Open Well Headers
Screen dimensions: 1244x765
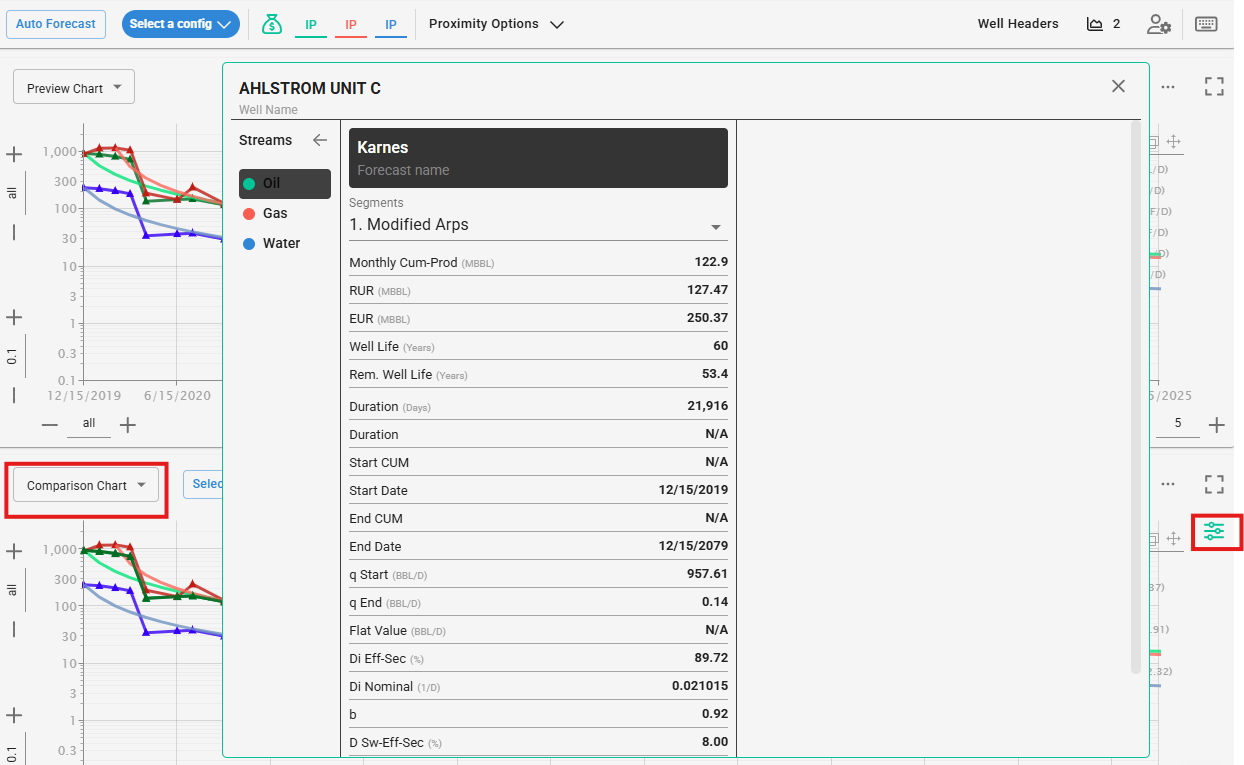tap(1018, 24)
